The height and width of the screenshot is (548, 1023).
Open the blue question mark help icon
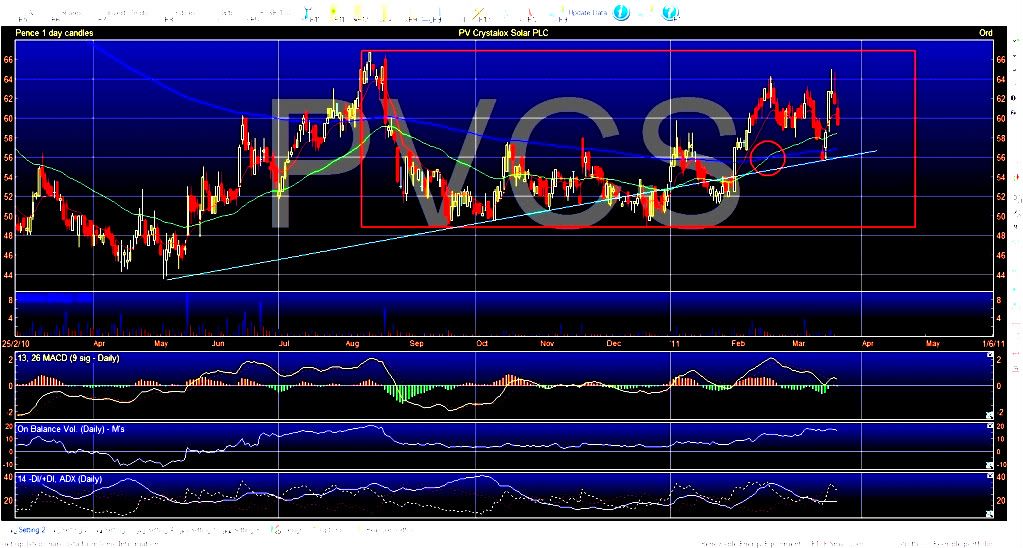(x=671, y=12)
